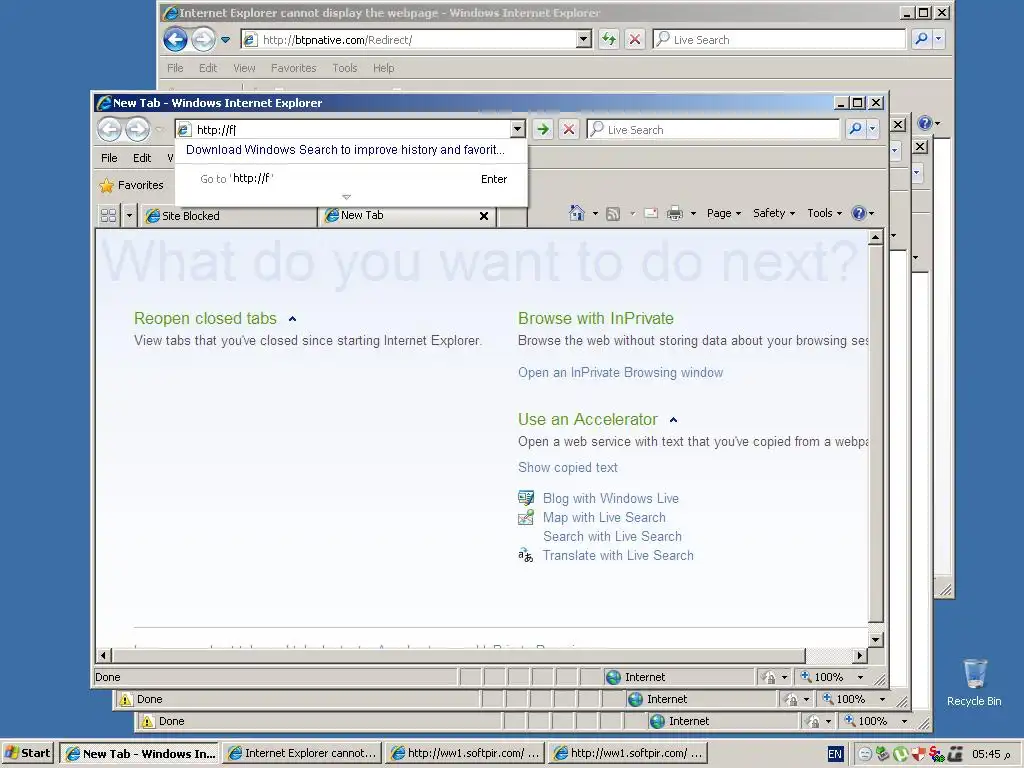This screenshot has height=768, width=1024.
Task: Click the Print icon in the command bar
Action: tap(675, 213)
